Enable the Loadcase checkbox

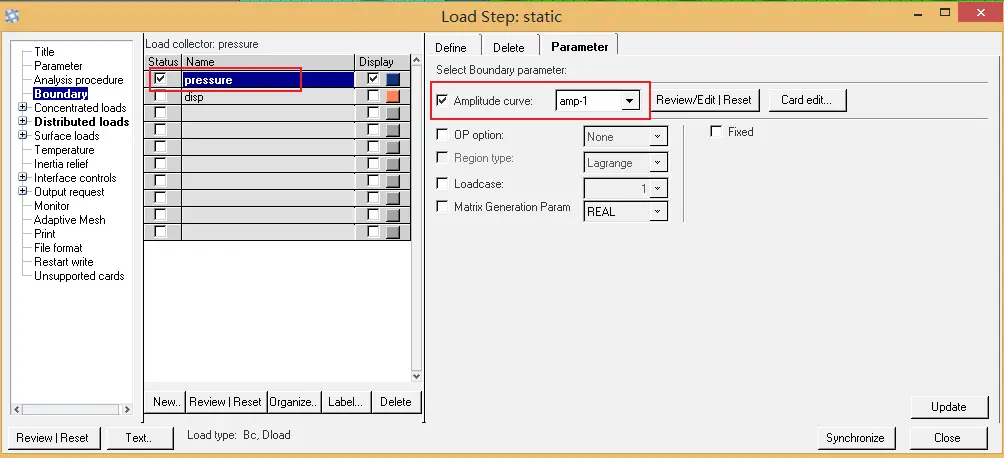pos(442,184)
